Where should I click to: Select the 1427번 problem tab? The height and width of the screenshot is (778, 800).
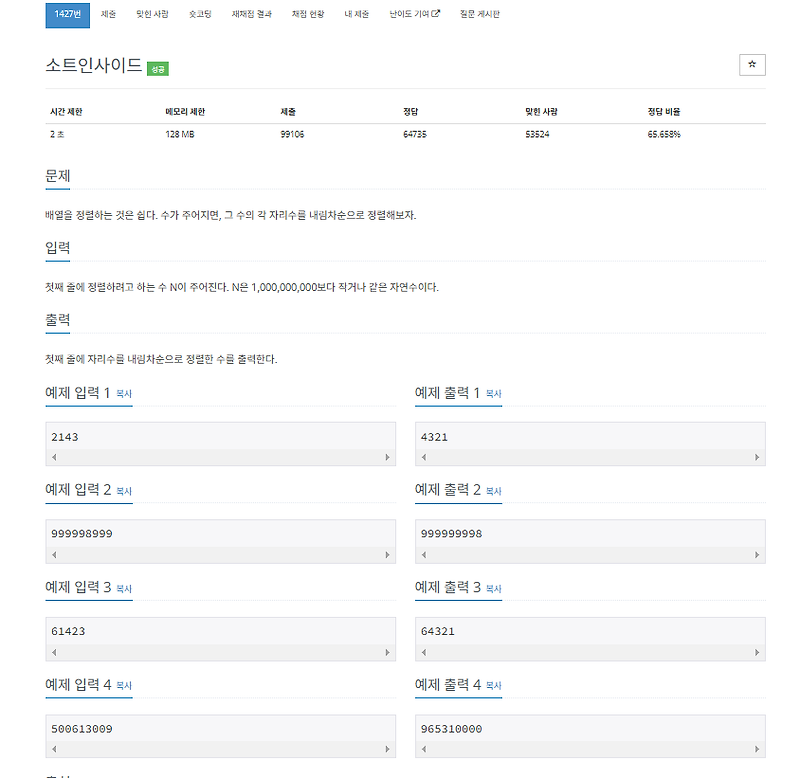click(x=67, y=14)
